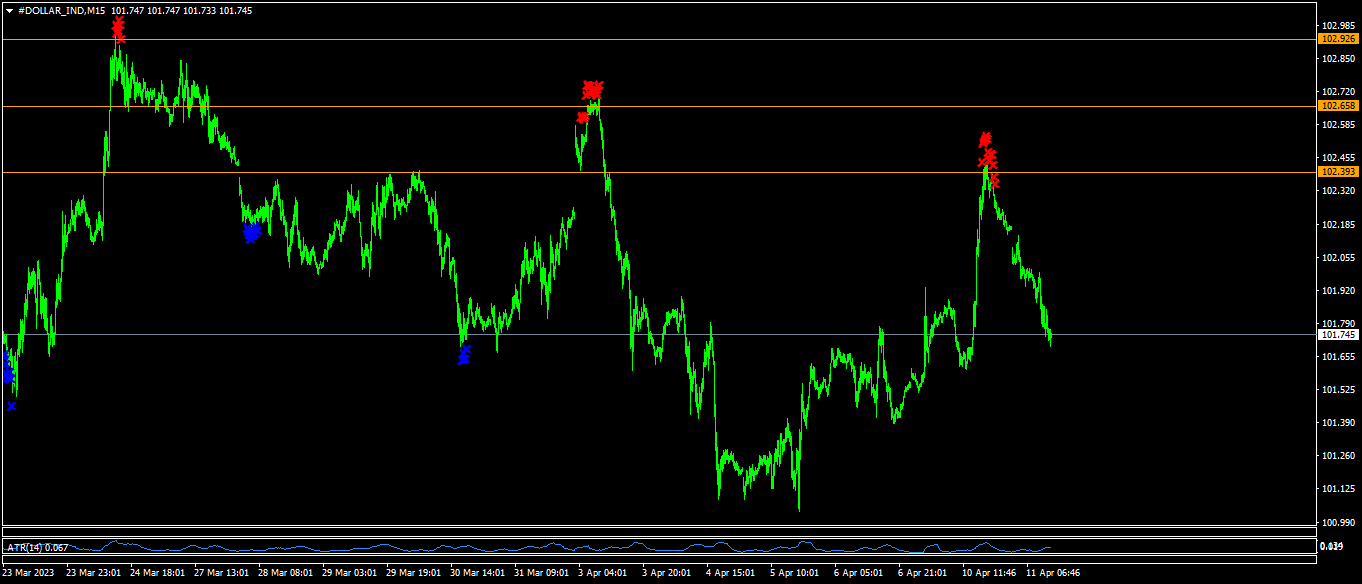The height and width of the screenshot is (584, 1362).
Task: Click the blue buy markers near 30 Mar low
Action: coord(464,354)
